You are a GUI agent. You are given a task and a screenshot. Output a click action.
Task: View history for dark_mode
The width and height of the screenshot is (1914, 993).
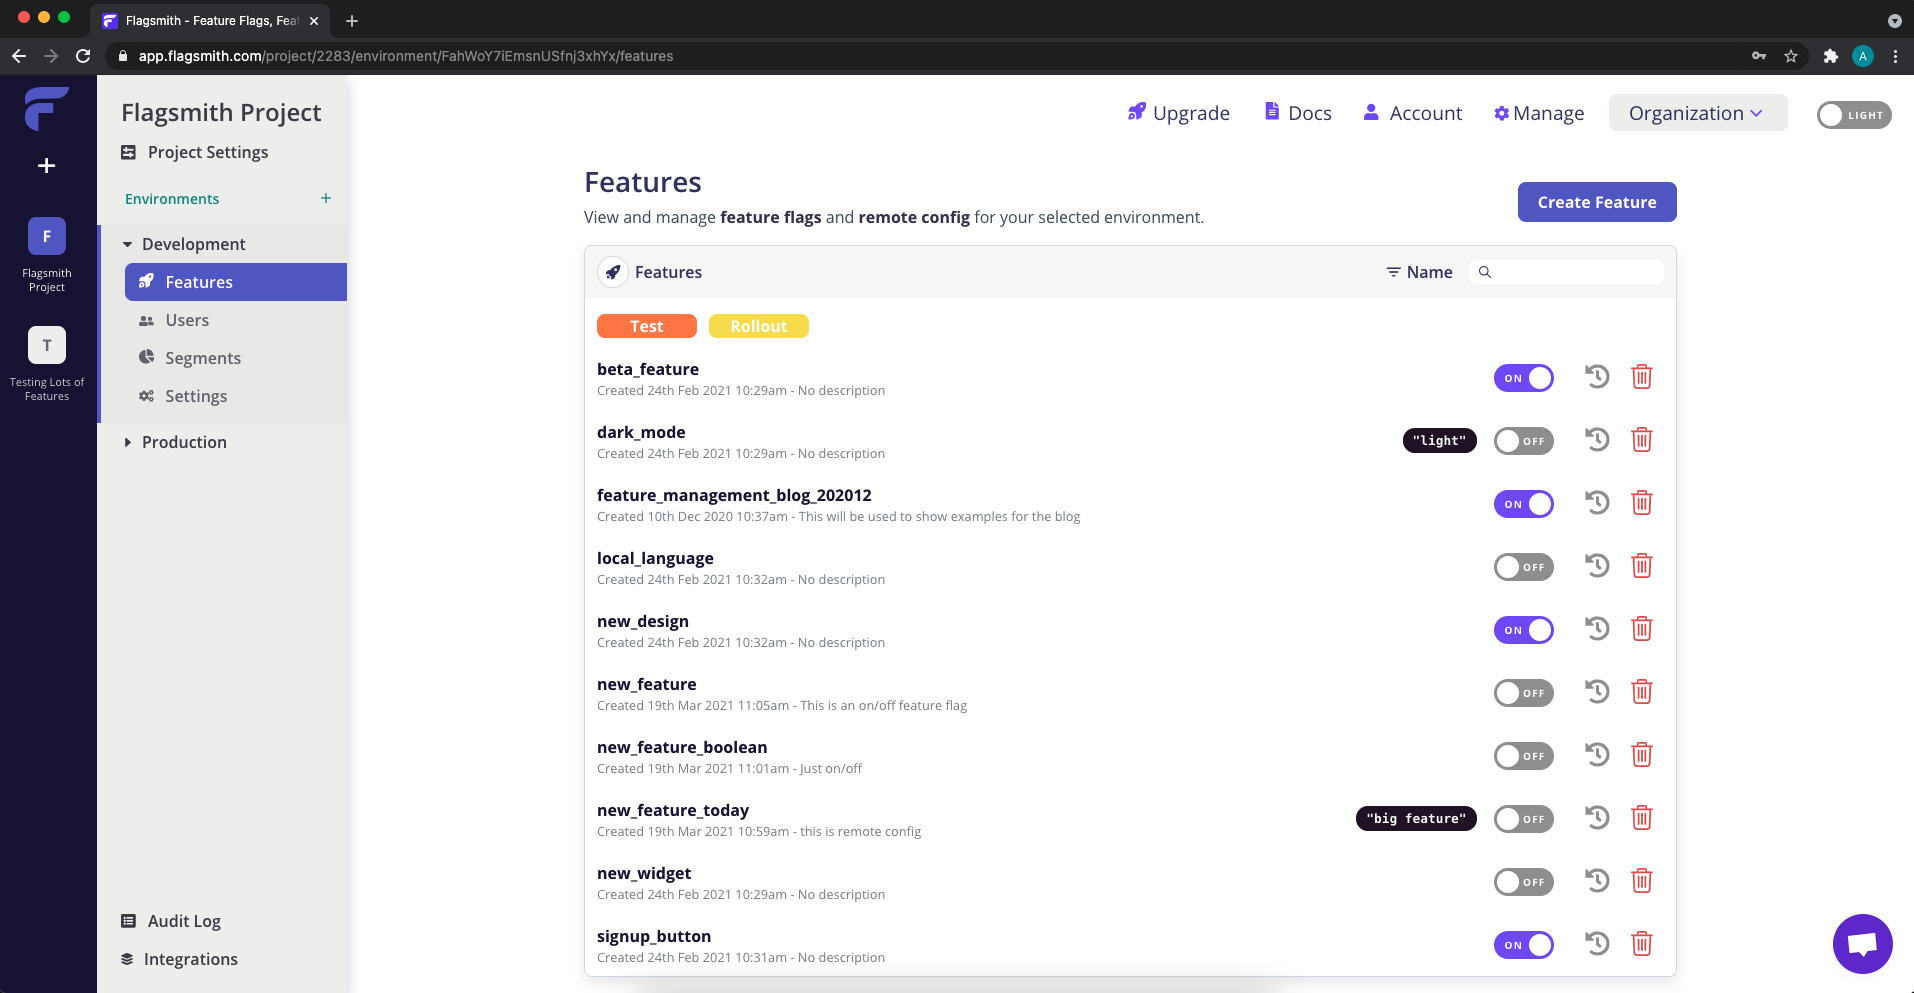click(1597, 440)
